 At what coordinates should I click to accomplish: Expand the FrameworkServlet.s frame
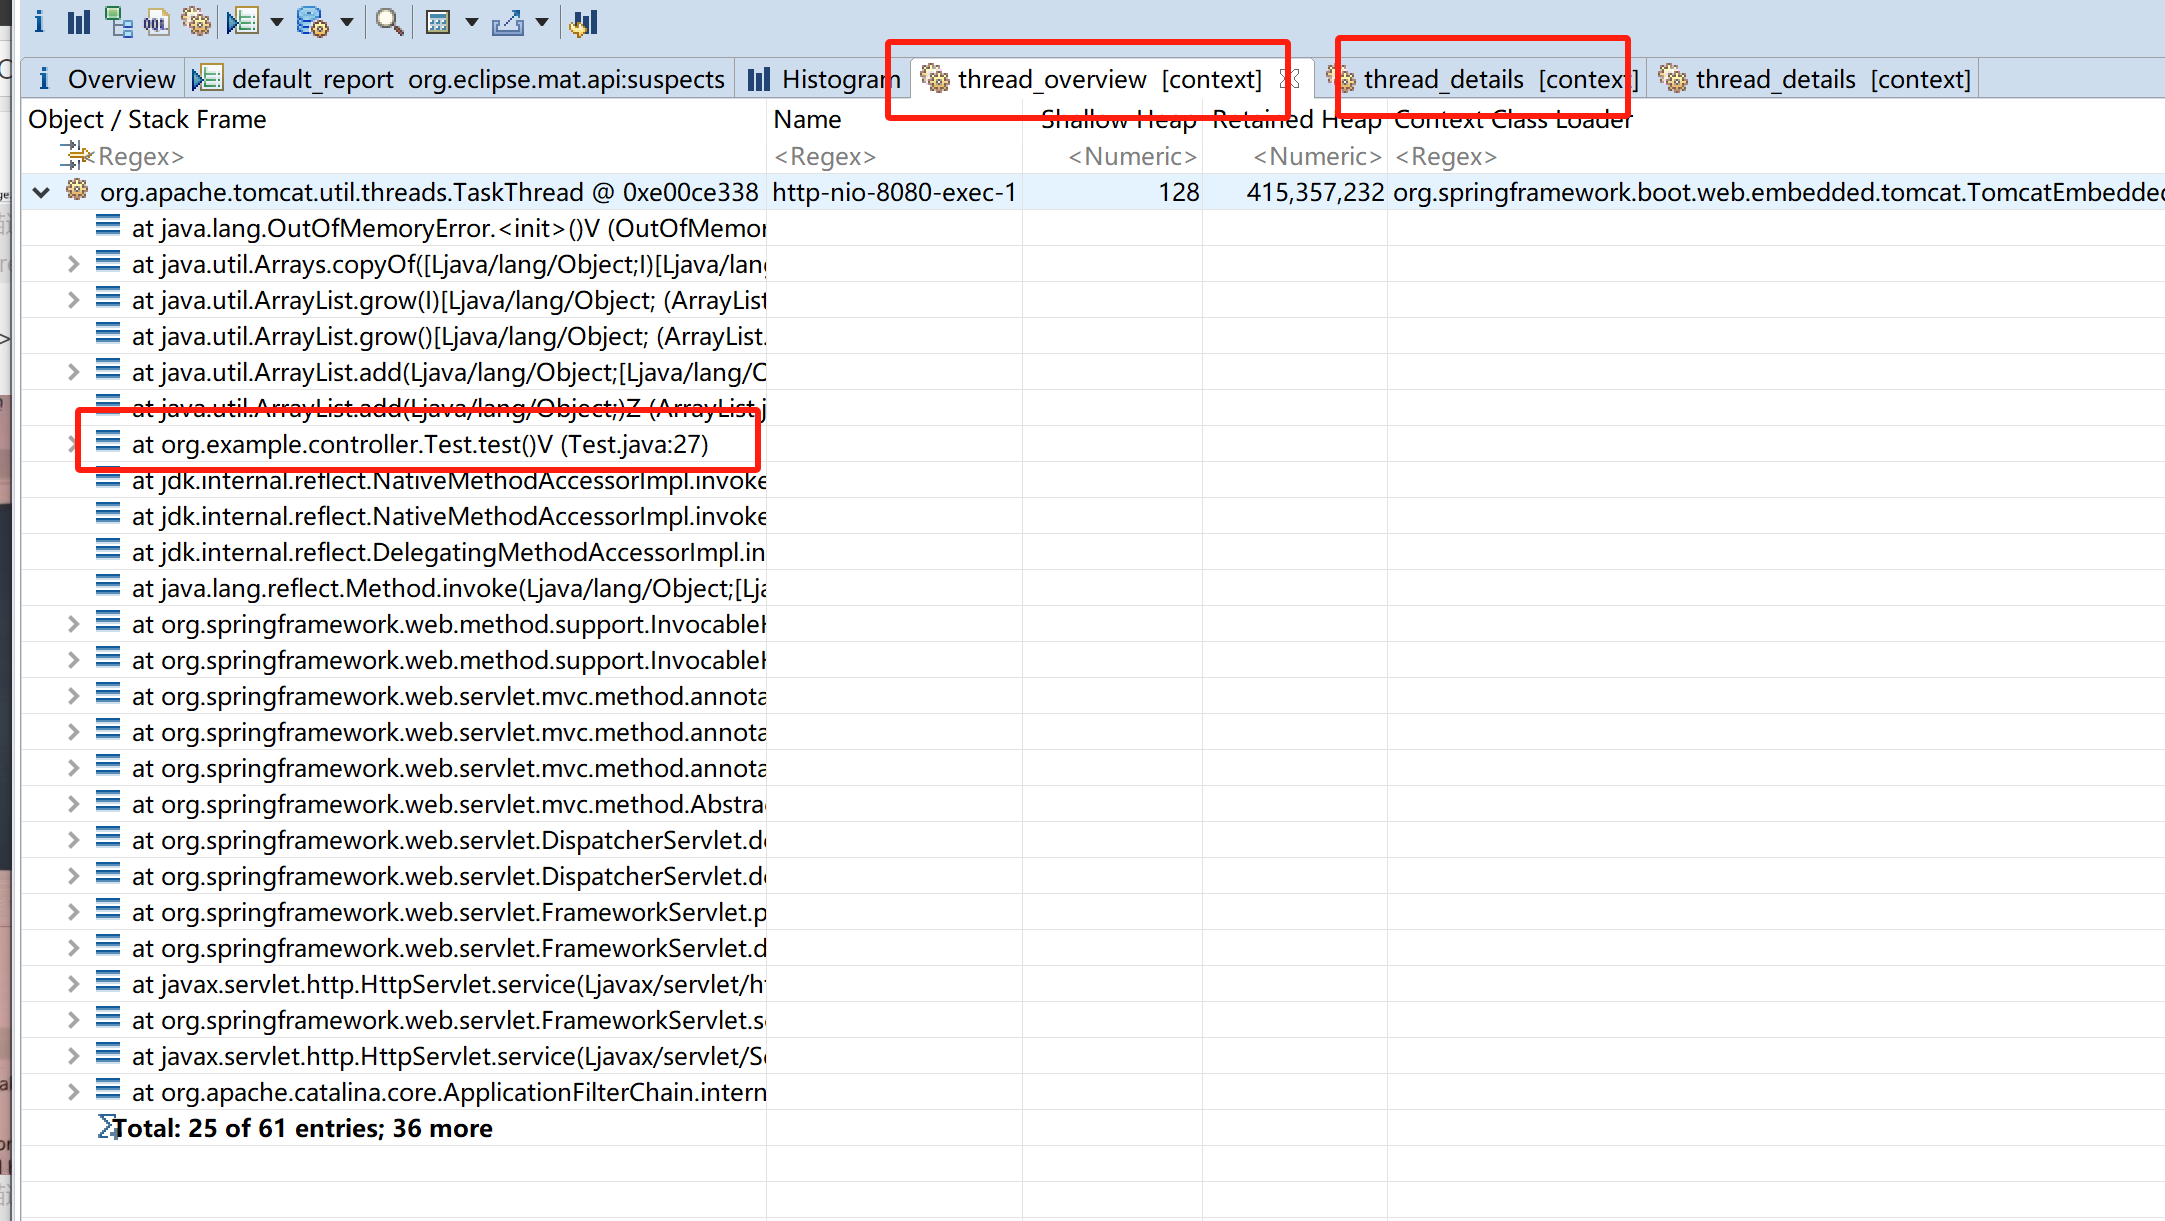click(73, 1020)
